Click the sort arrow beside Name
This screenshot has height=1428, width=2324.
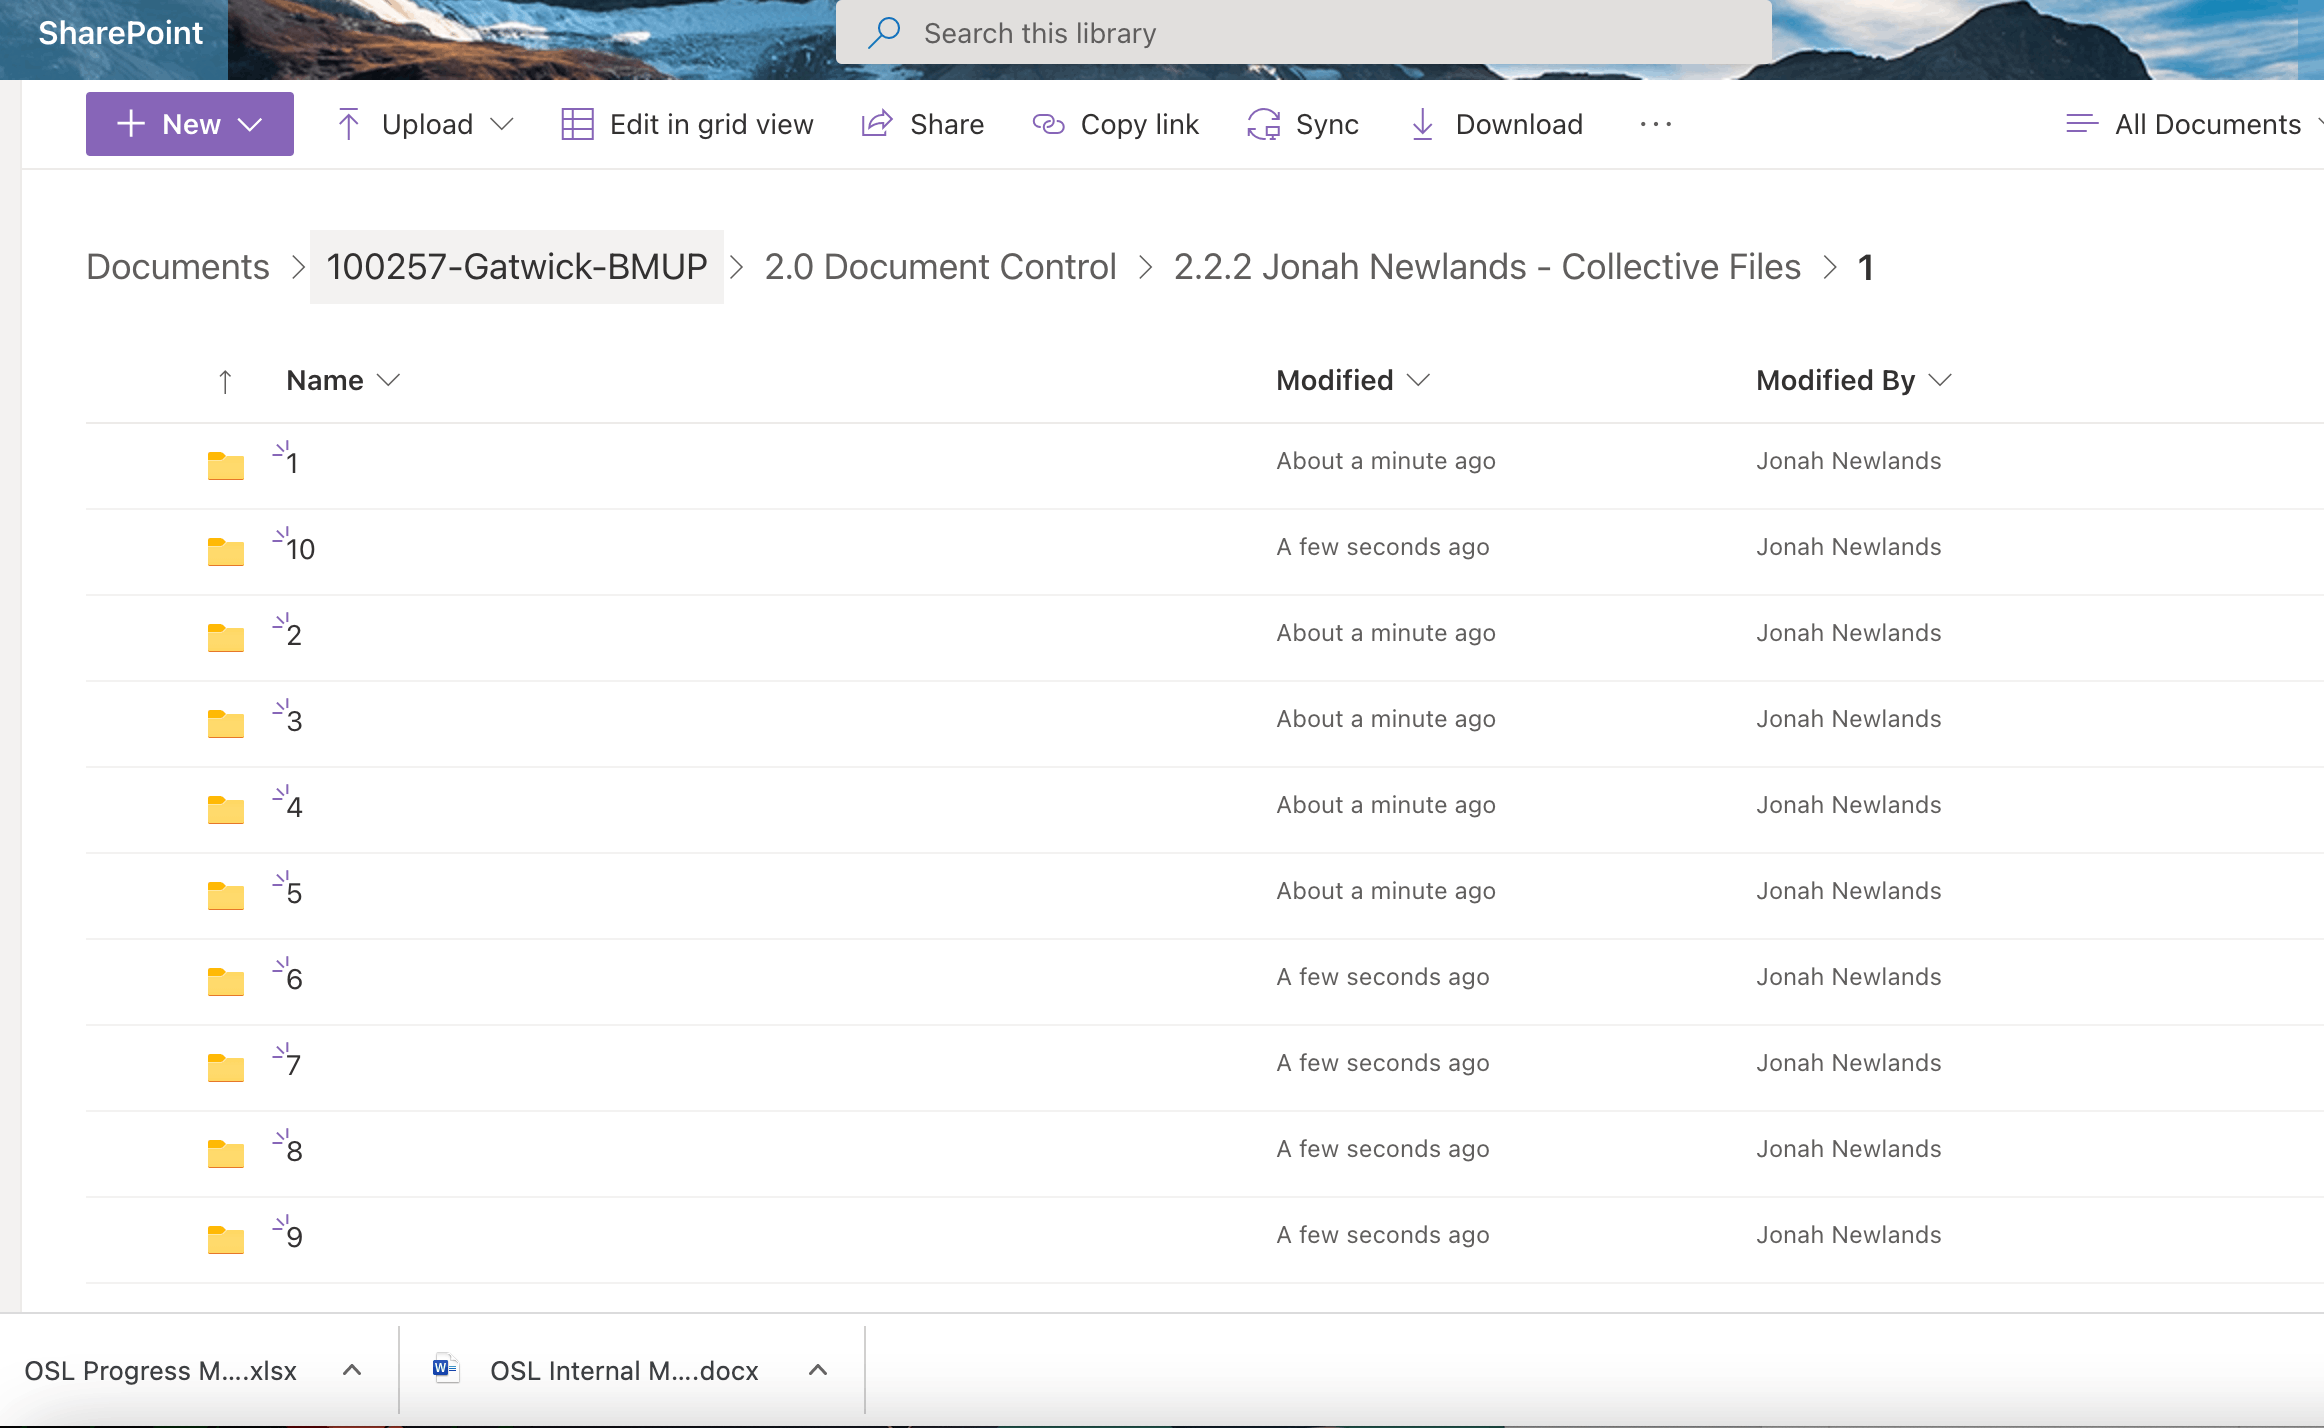click(x=225, y=381)
